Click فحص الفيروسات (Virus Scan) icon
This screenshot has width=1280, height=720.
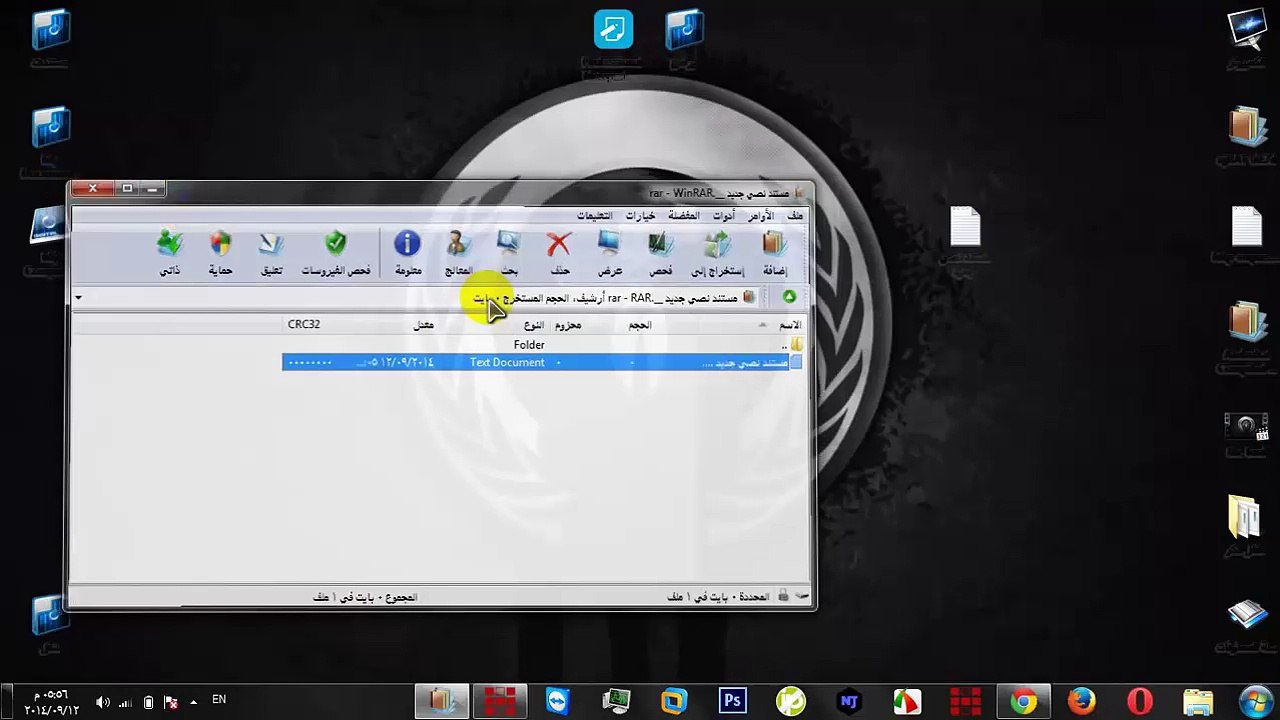click(x=336, y=253)
